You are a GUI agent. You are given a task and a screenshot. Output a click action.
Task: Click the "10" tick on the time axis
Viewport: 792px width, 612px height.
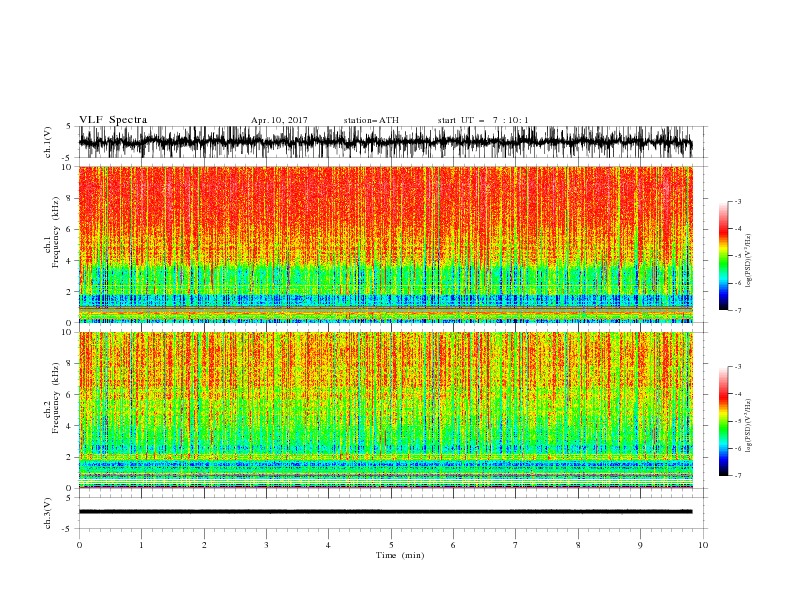pyautogui.click(x=703, y=545)
